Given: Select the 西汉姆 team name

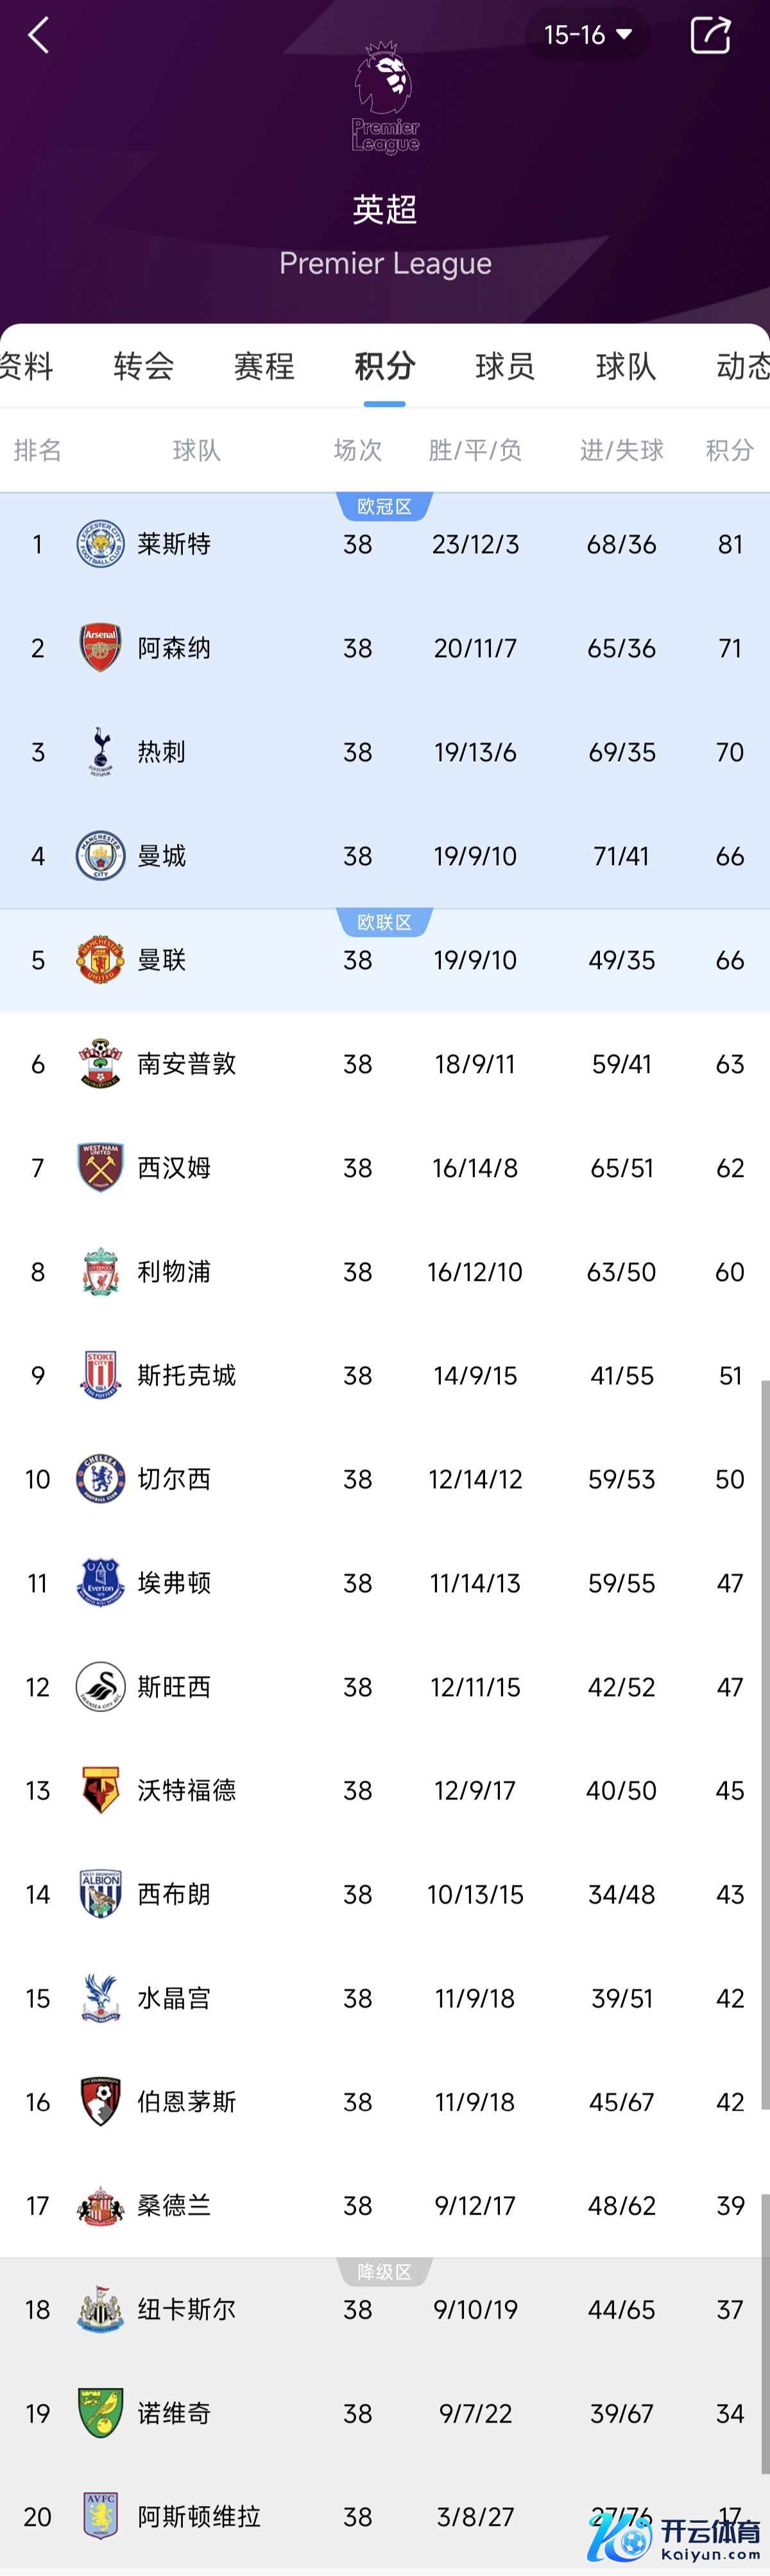Looking at the screenshot, I should 174,1168.
